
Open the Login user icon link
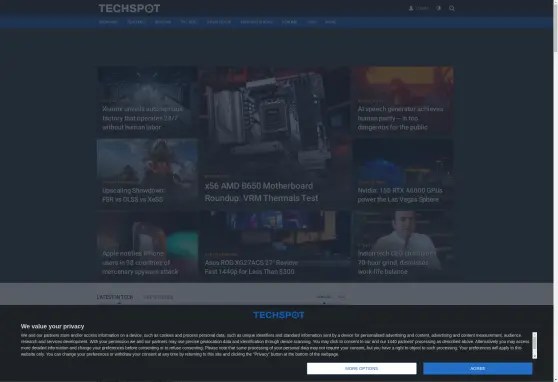tap(418, 8)
